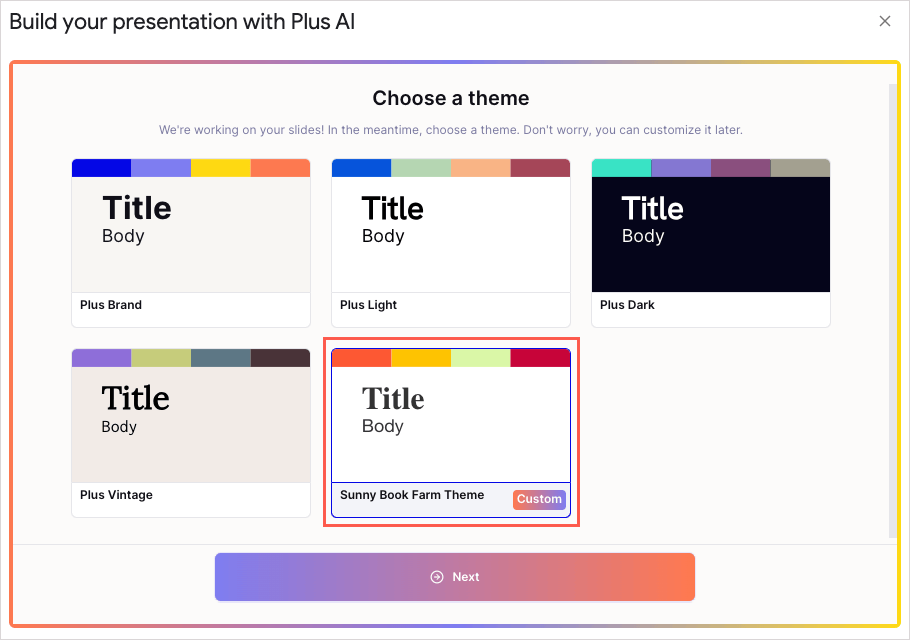Click the arrow icon on Next button
This screenshot has width=910, height=640.
pos(436,577)
